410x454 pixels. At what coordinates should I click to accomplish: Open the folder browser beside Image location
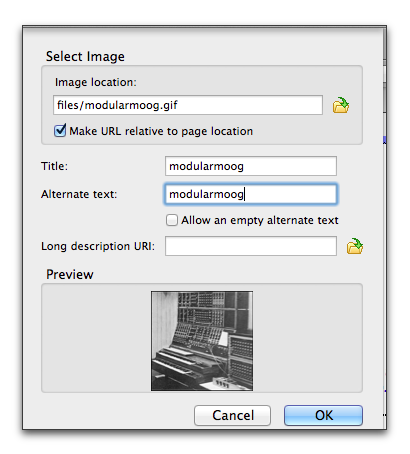point(341,105)
